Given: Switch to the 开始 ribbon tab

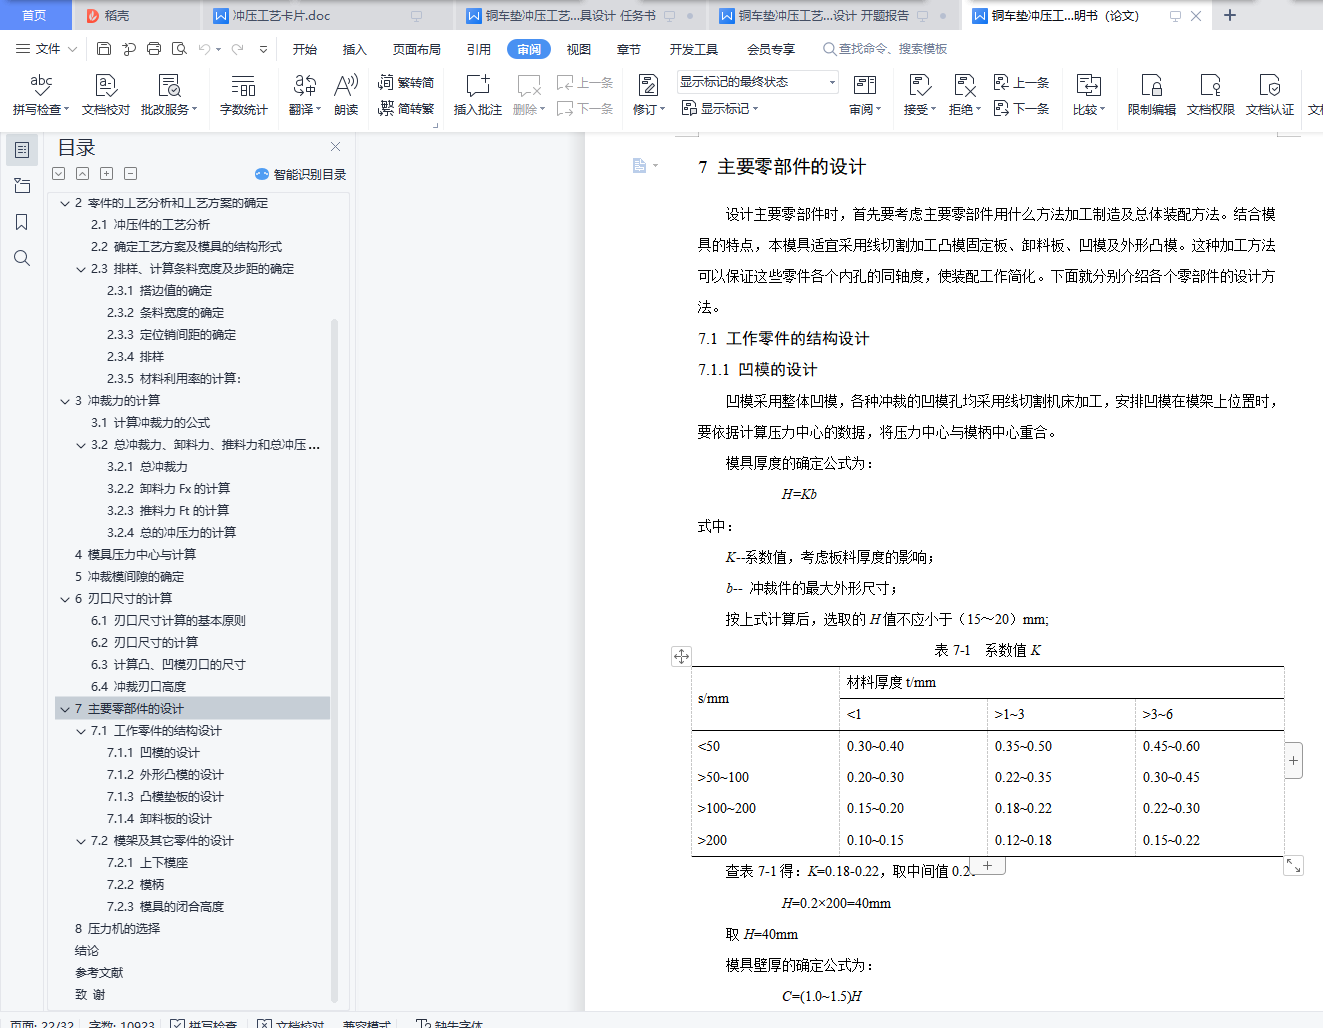Looking at the screenshot, I should 305,49.
